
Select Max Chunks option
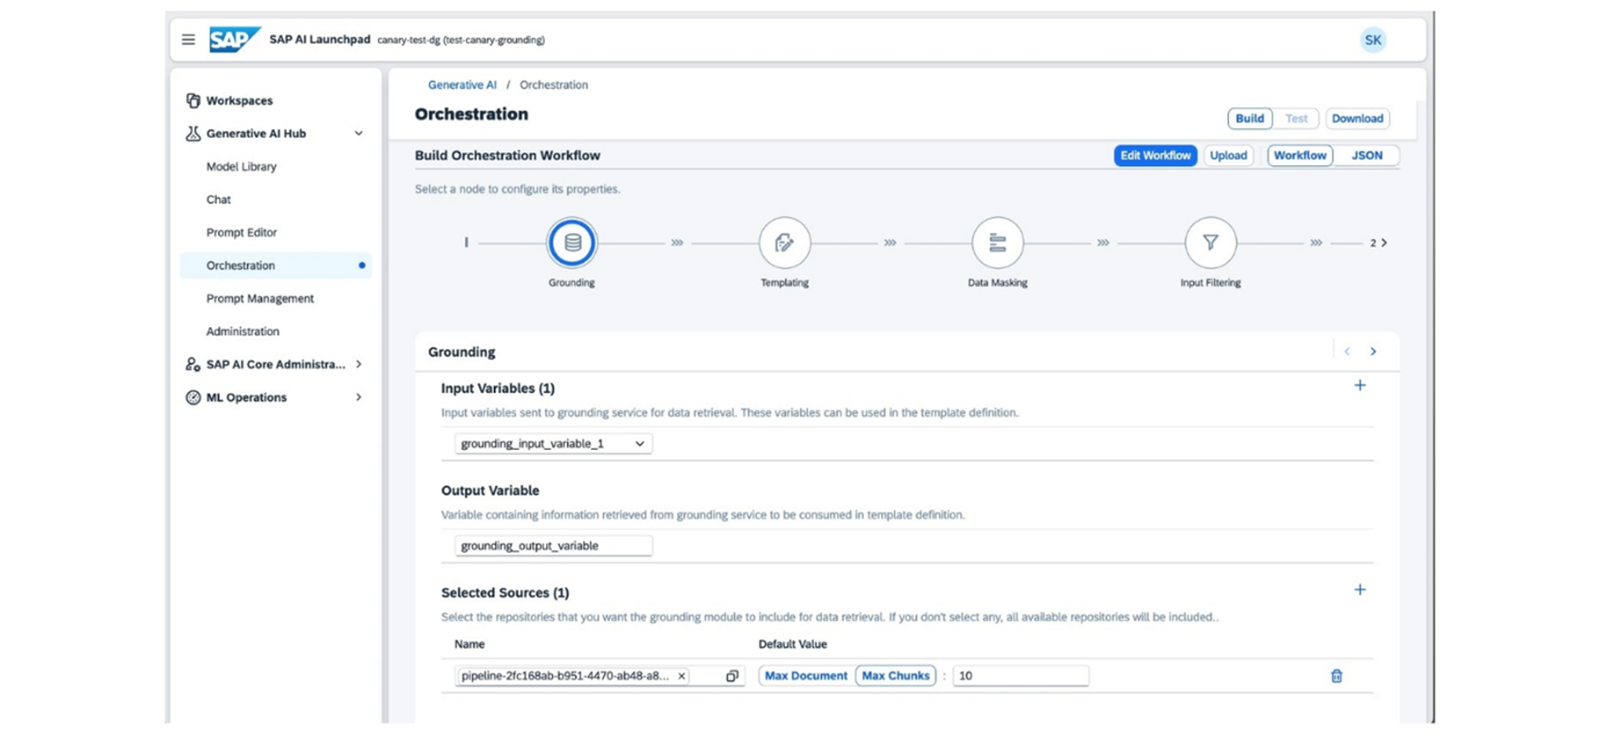pos(896,677)
